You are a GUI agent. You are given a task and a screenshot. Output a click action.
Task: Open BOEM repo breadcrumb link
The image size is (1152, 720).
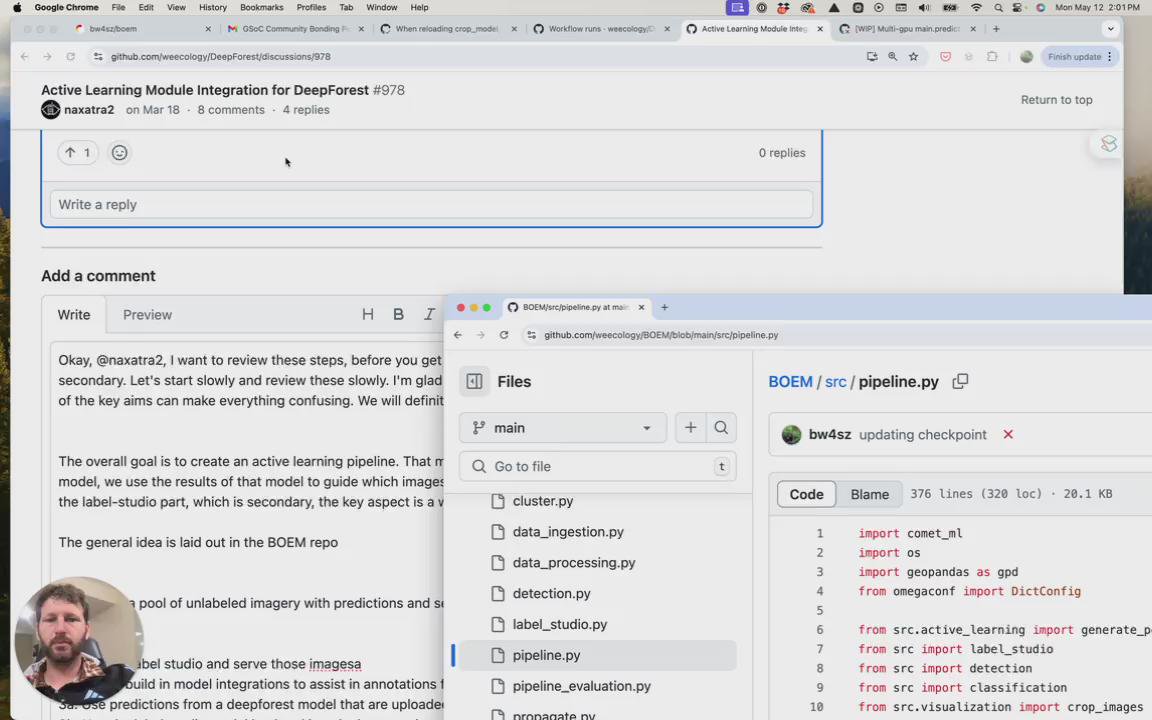pos(790,381)
